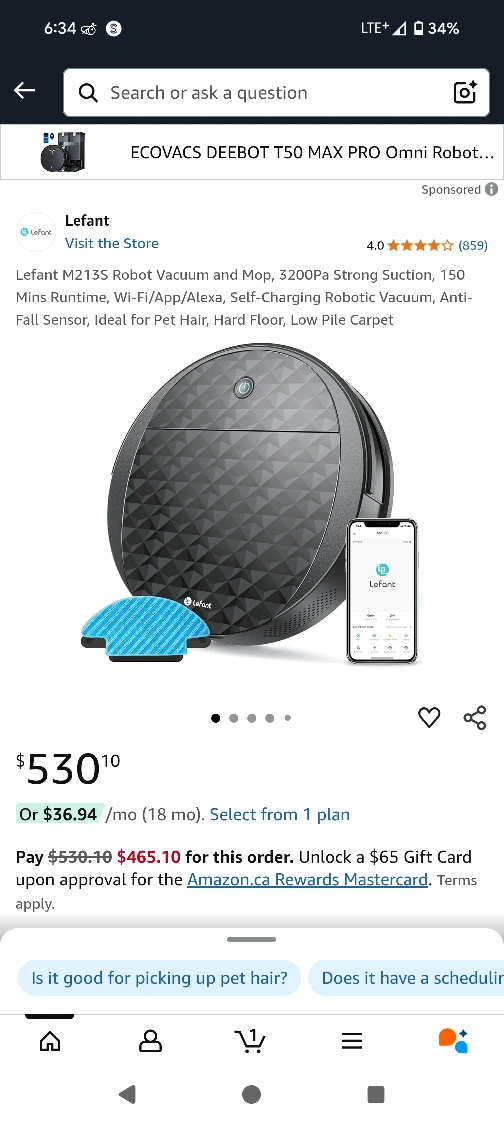Ask if good for pet hair
This screenshot has width=504, height=1122.
160,977
